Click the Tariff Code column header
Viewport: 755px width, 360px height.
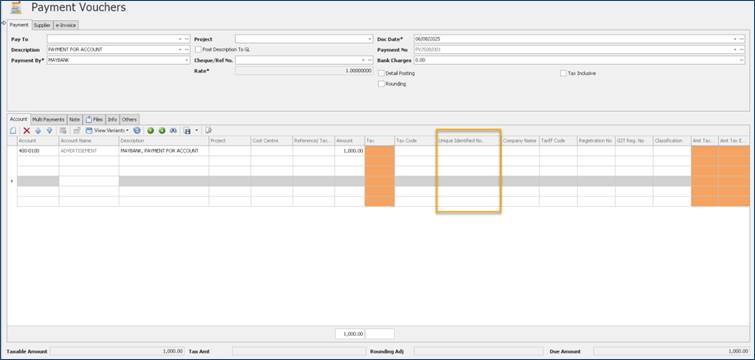(559, 141)
